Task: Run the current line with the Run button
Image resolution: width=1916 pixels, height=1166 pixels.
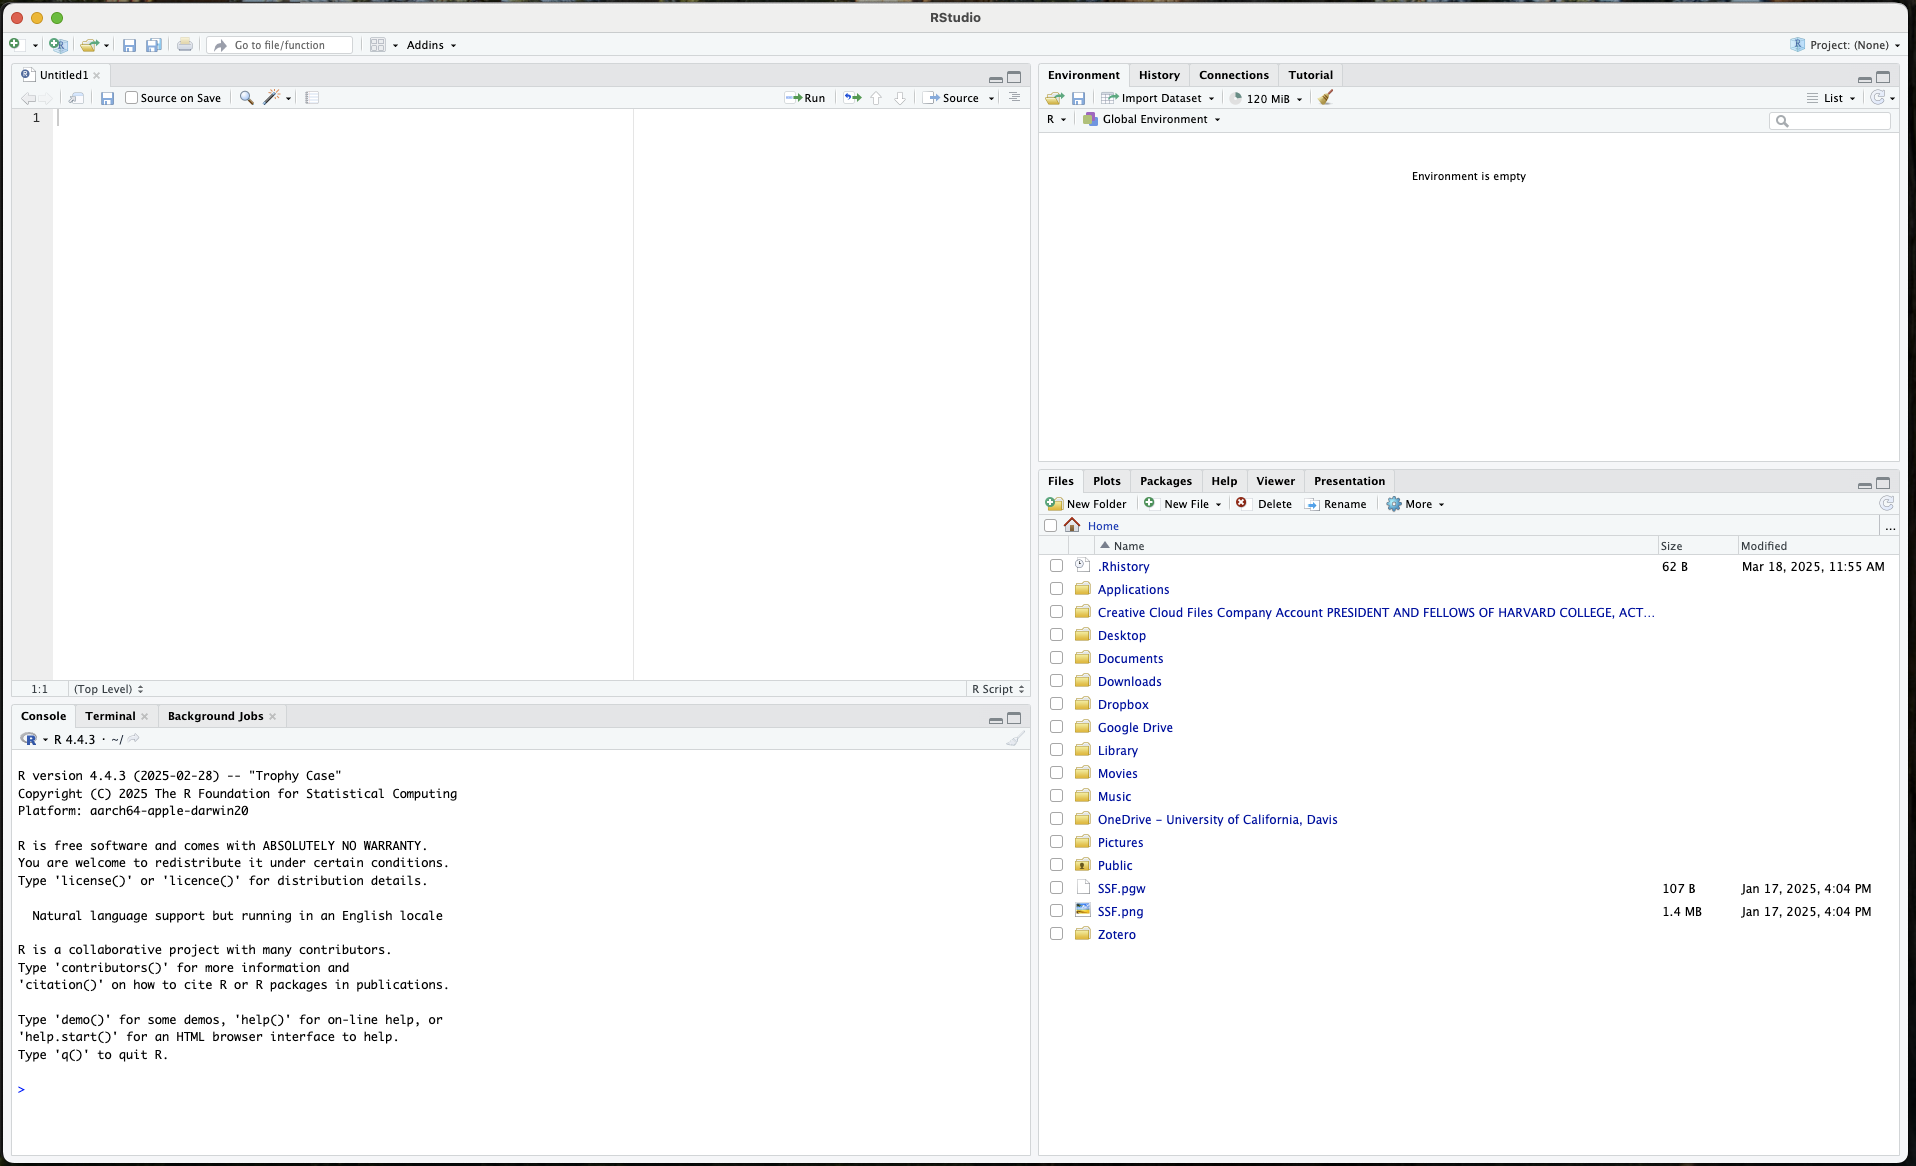Action: 806,98
